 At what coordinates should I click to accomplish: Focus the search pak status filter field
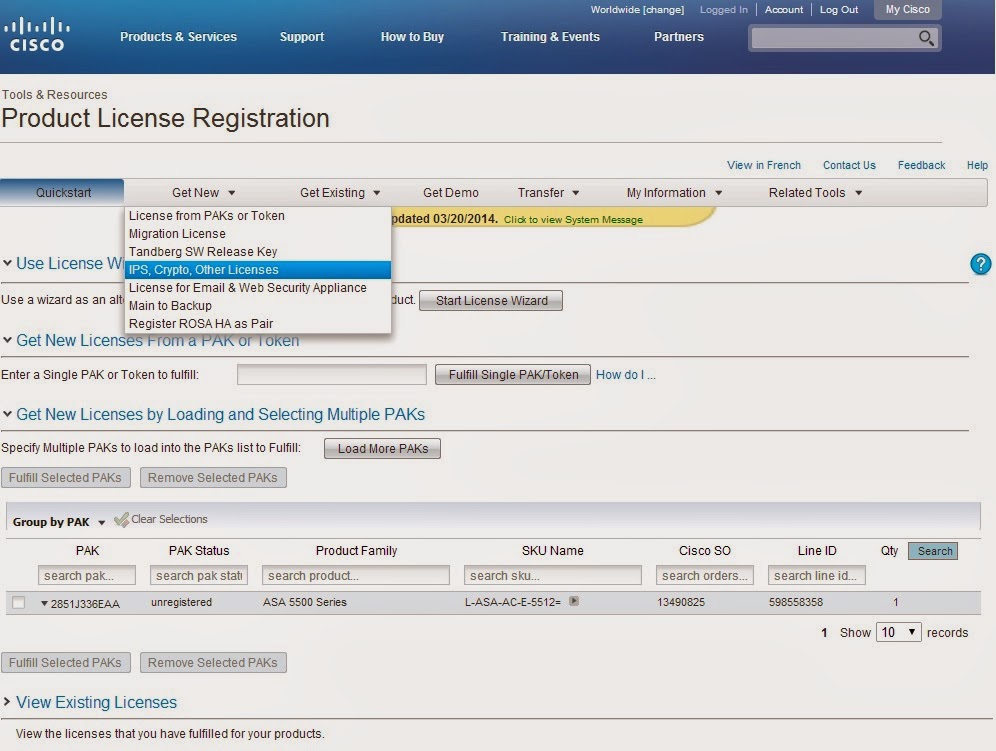pos(198,576)
